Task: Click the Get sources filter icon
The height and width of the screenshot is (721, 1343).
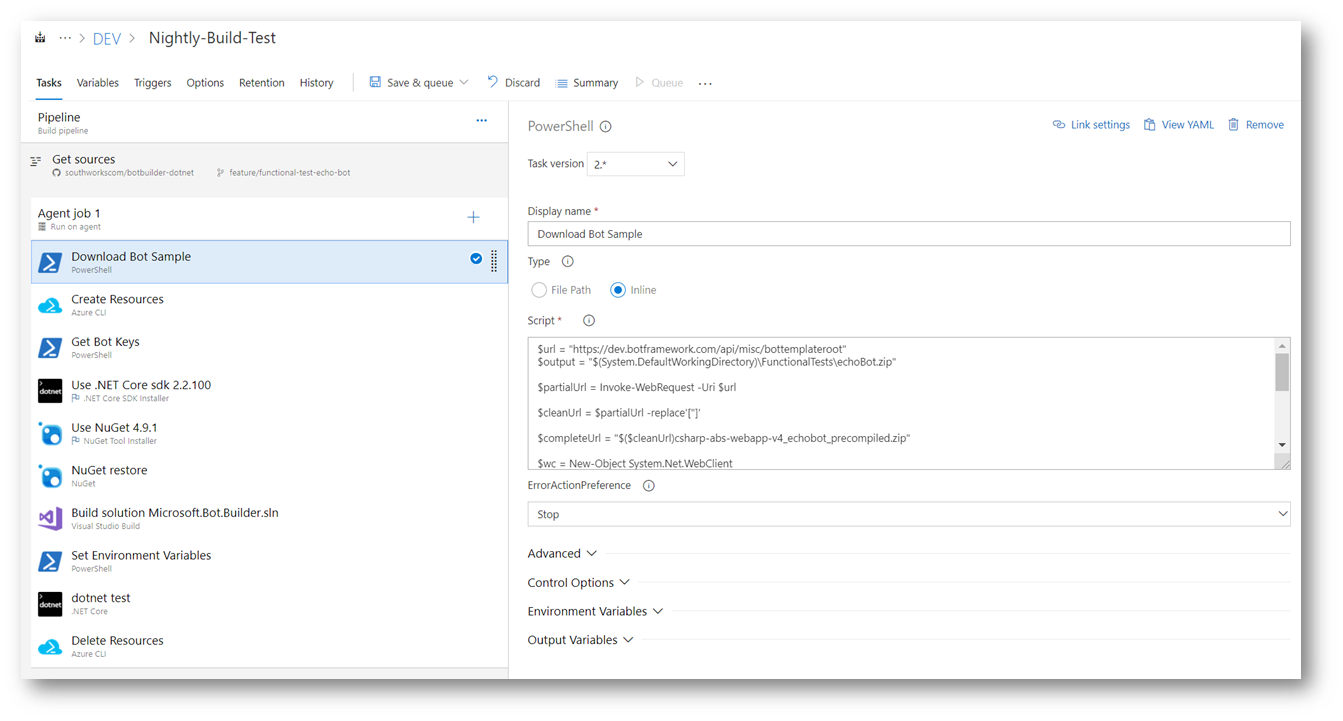Action: point(36,161)
